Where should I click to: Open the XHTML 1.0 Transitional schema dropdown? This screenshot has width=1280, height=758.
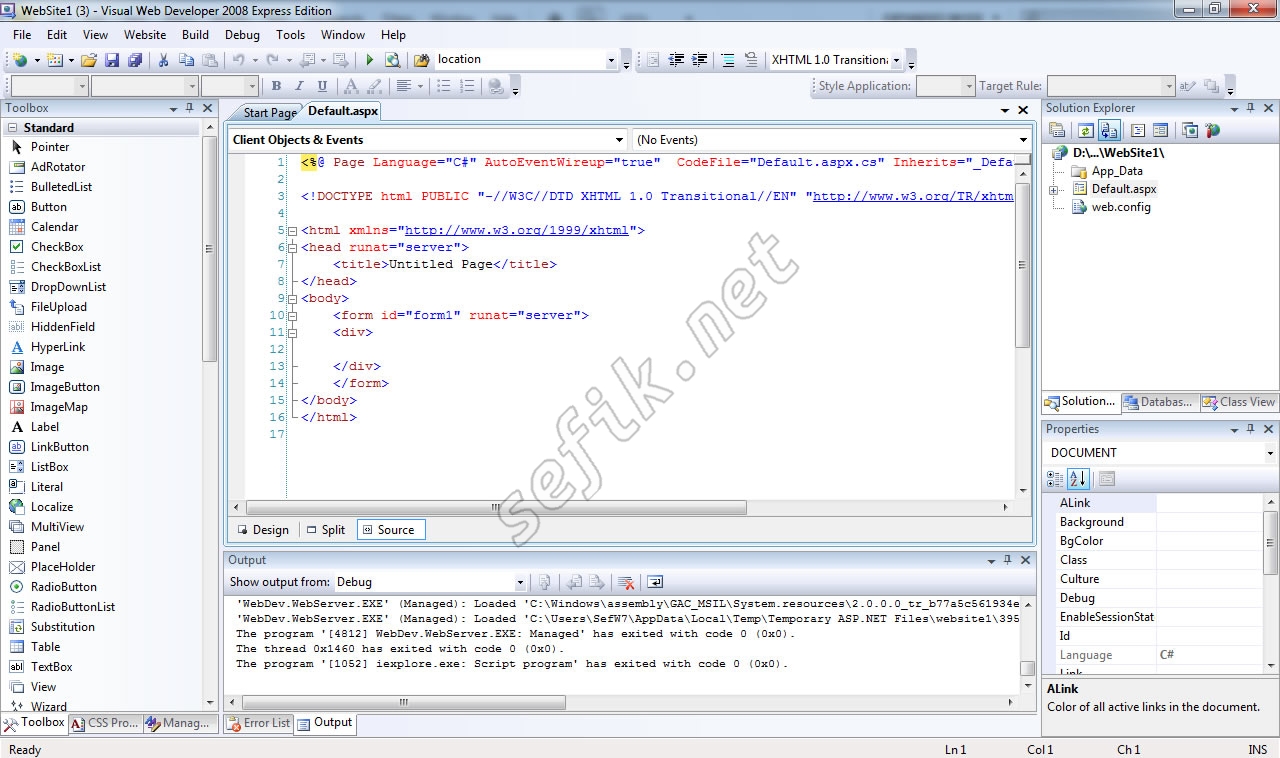[896, 60]
